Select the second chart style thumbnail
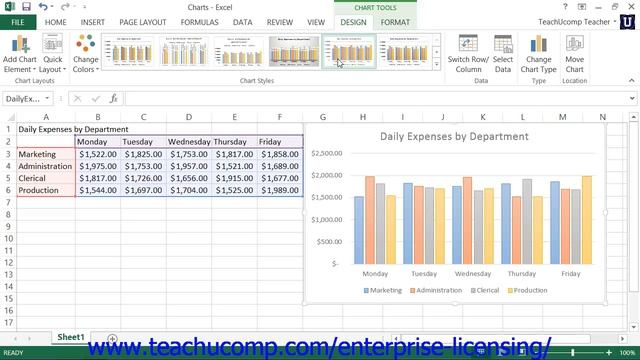Image resolution: width=640 pixels, height=360 pixels. [184, 51]
